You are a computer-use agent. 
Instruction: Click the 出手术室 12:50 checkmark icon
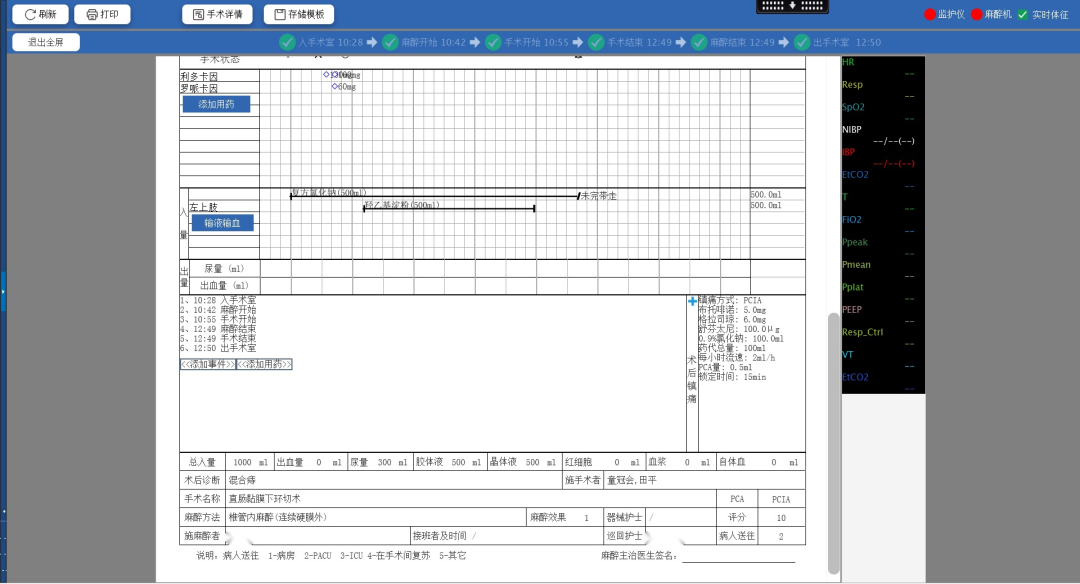click(802, 42)
